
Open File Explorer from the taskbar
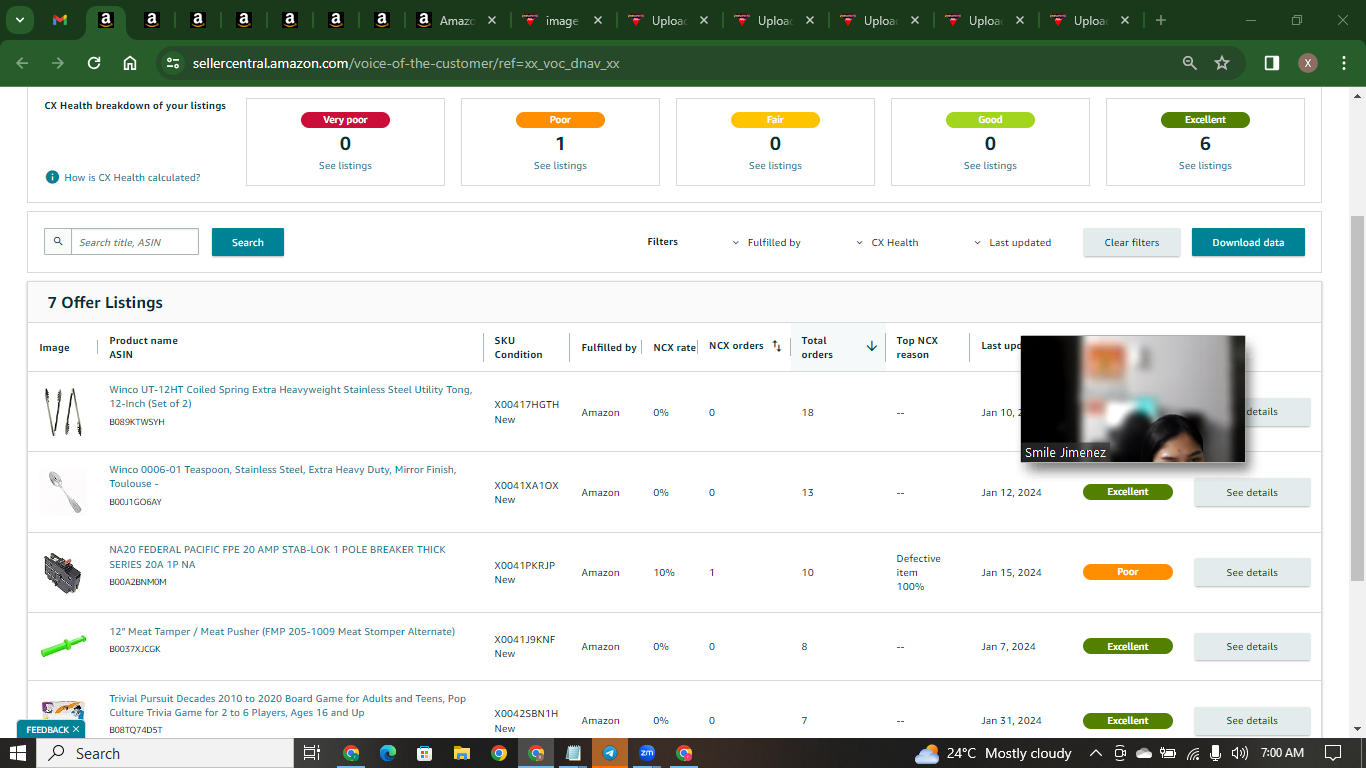pyautogui.click(x=462, y=753)
